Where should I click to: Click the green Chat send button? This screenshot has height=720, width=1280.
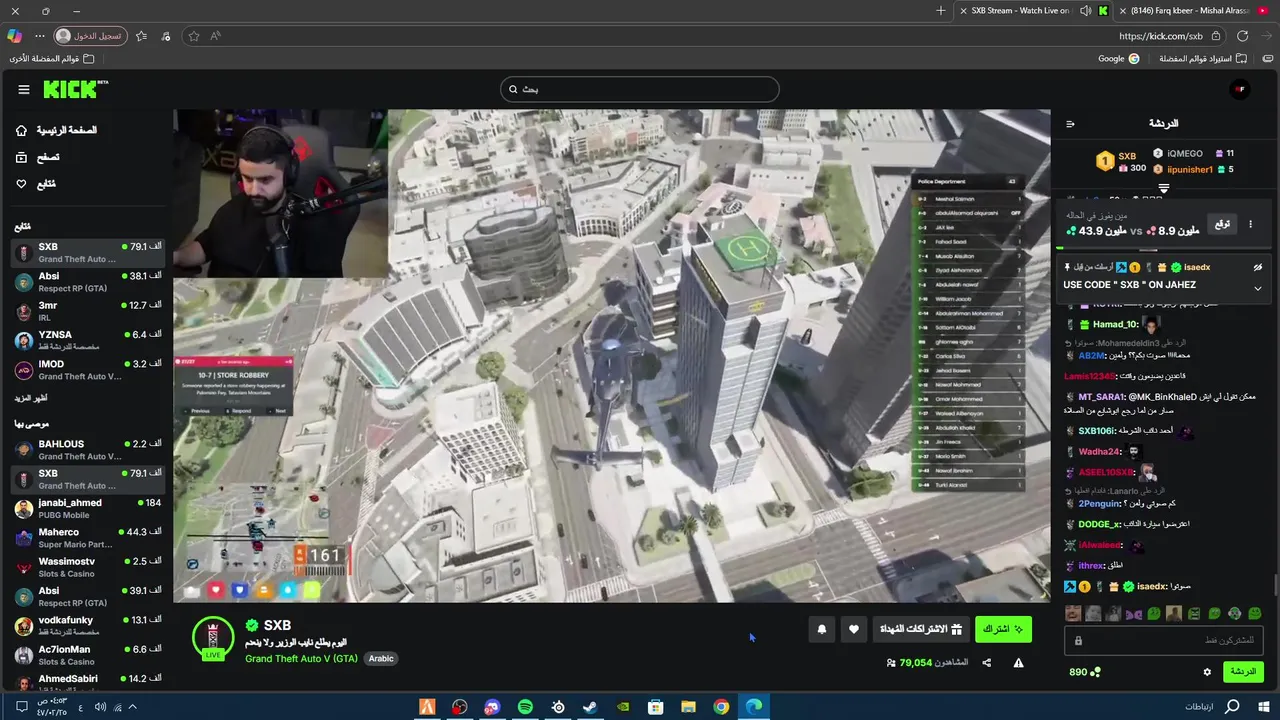click(x=1243, y=672)
